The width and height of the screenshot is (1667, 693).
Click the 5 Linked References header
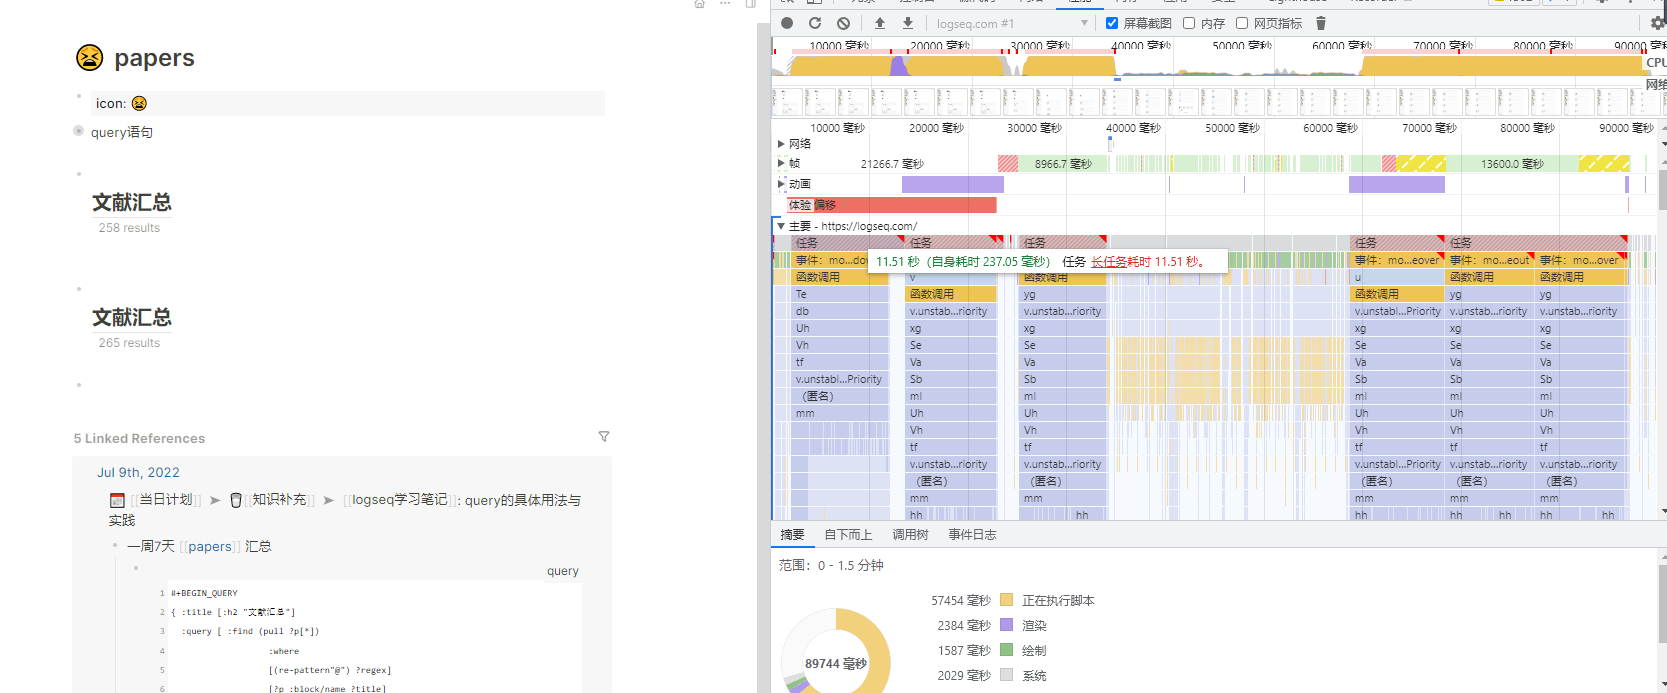(x=139, y=438)
